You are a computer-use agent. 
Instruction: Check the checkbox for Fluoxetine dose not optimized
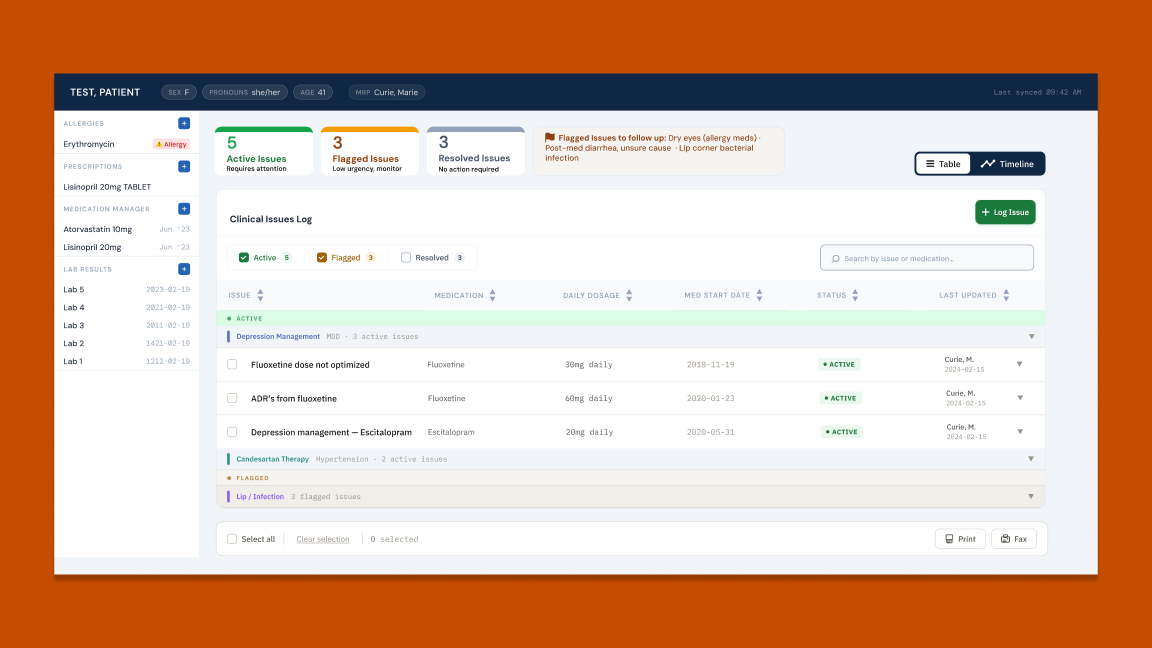[x=232, y=364]
